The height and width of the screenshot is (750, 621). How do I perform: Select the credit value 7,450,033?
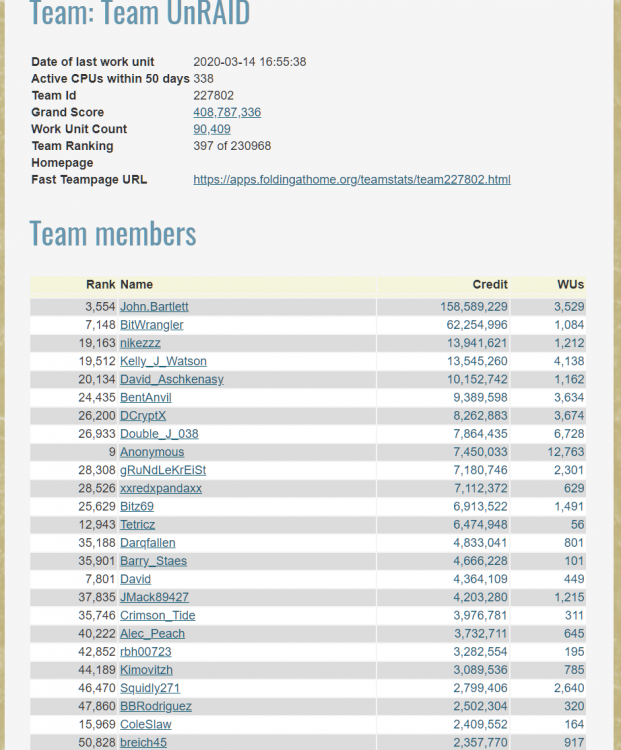(480, 452)
